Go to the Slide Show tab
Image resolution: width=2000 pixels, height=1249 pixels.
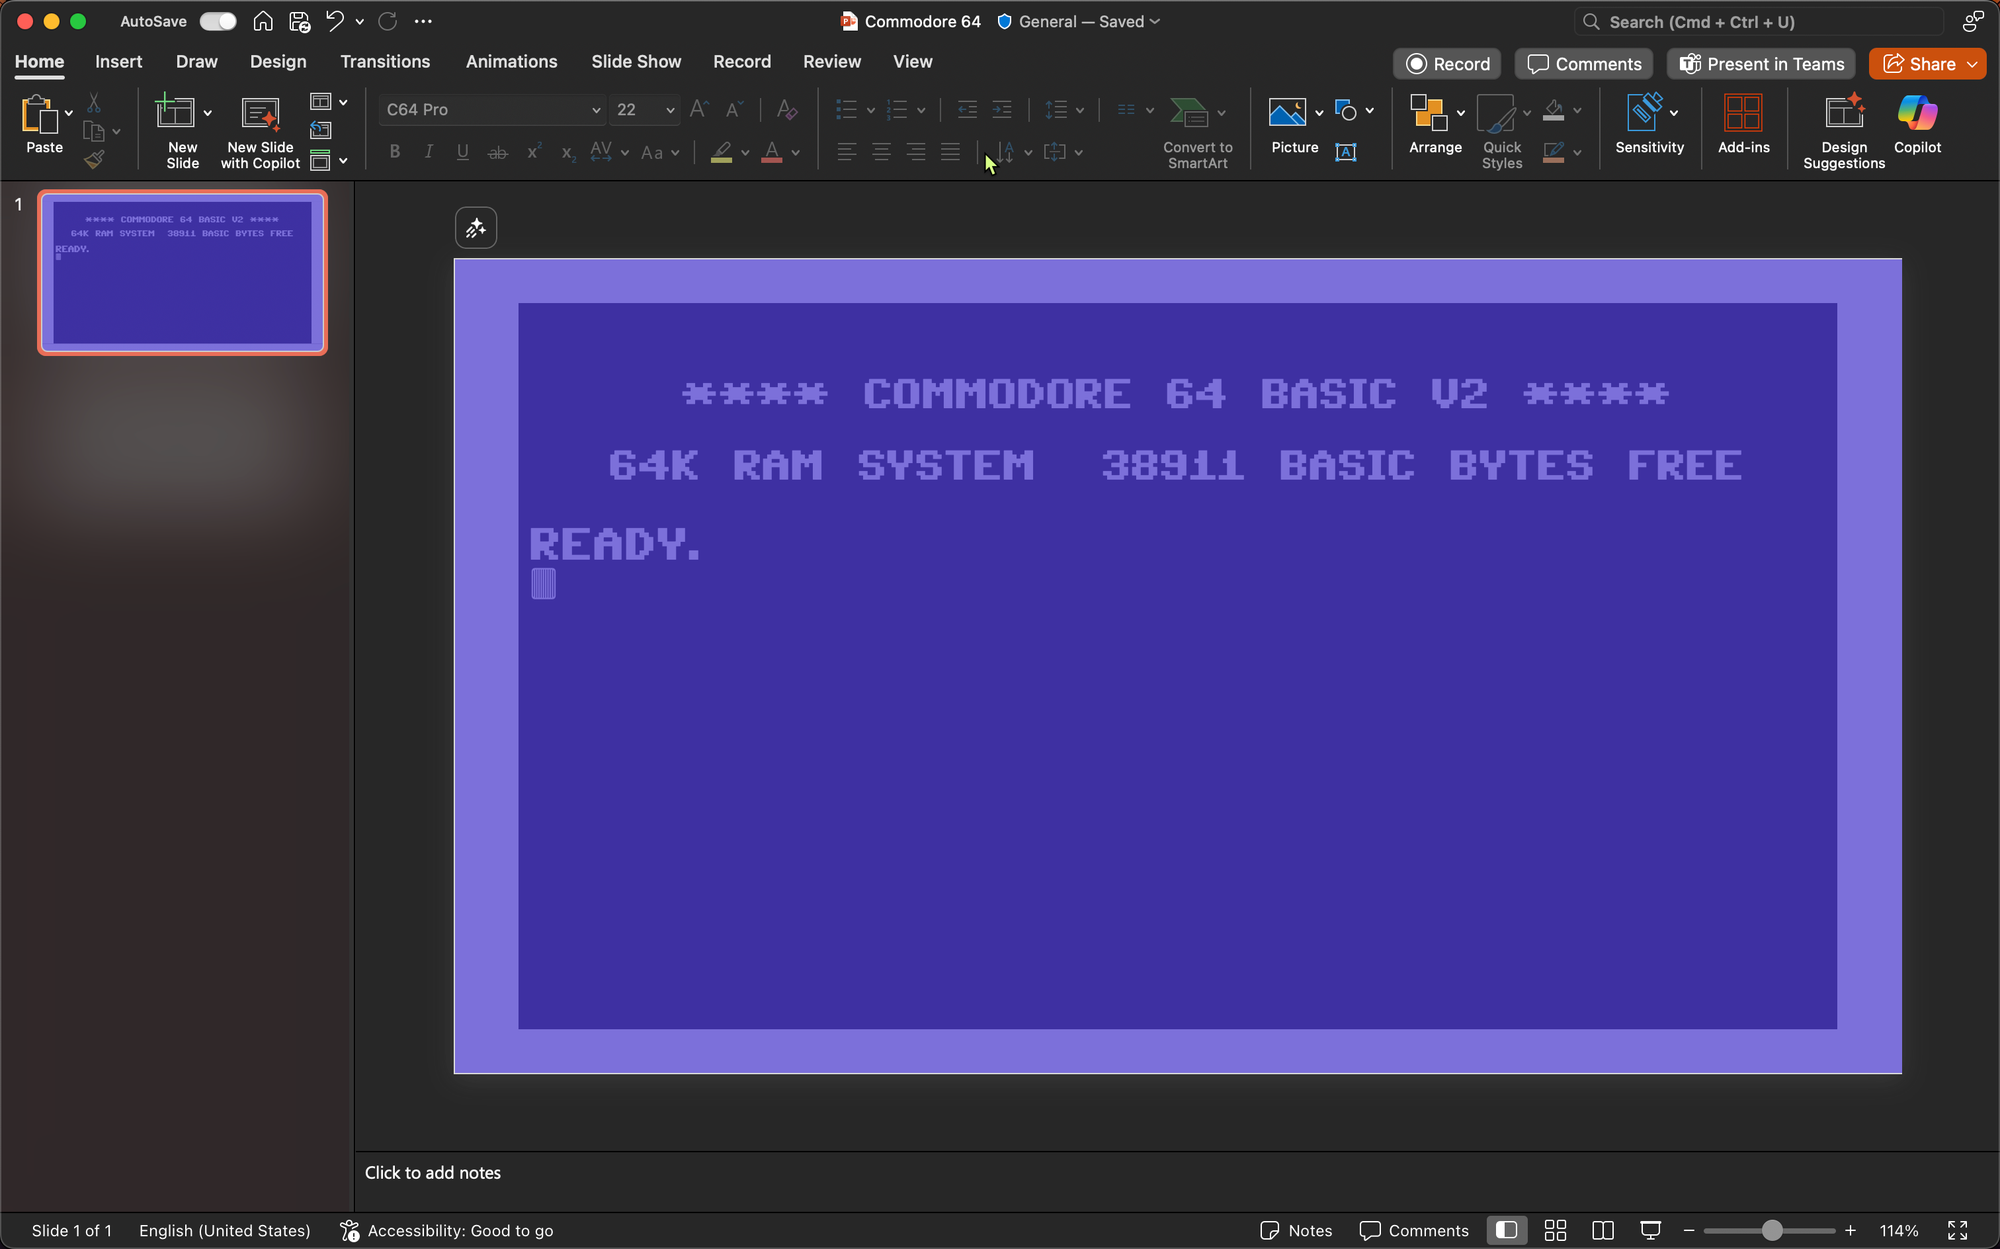(x=636, y=62)
